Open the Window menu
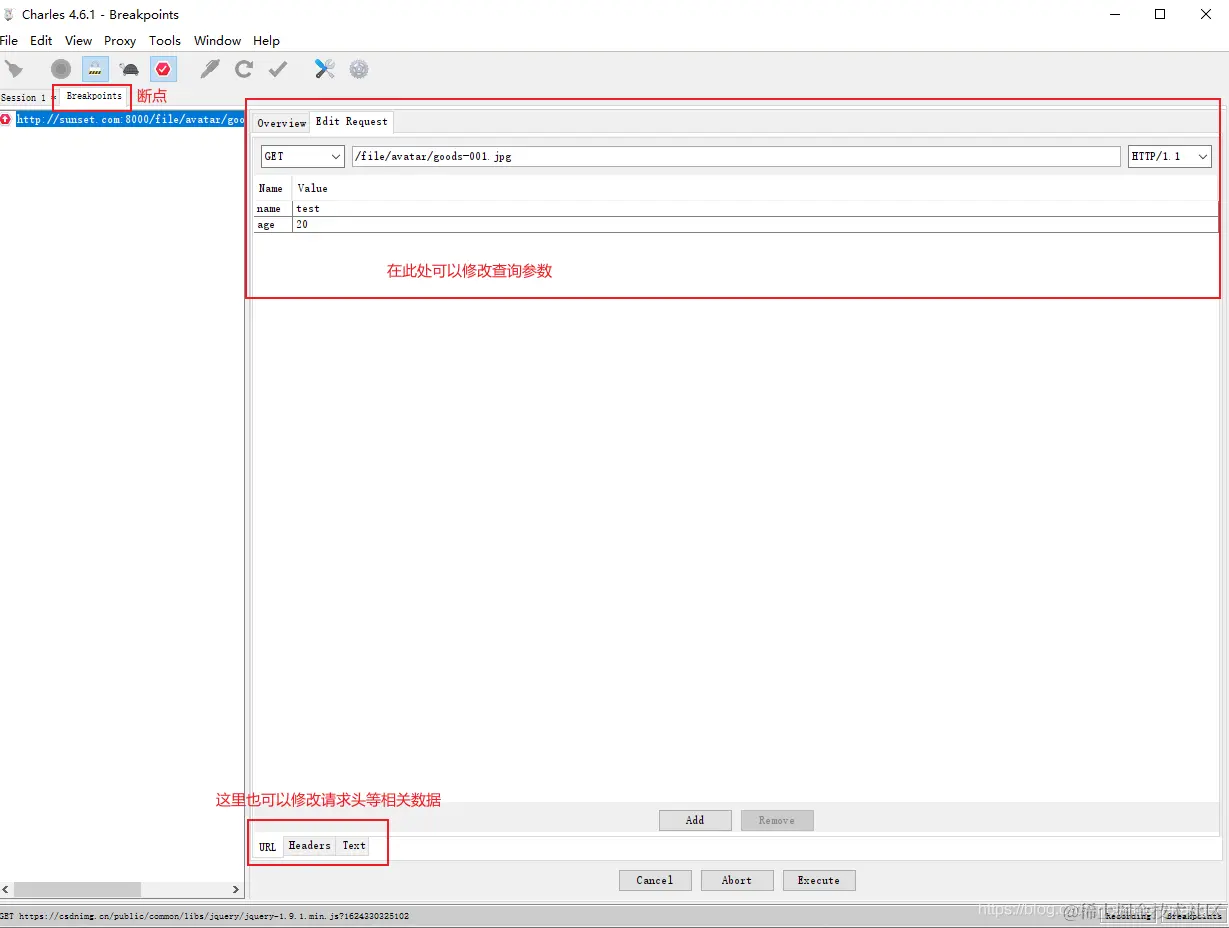Viewport: 1229px width, 928px height. click(x=217, y=41)
